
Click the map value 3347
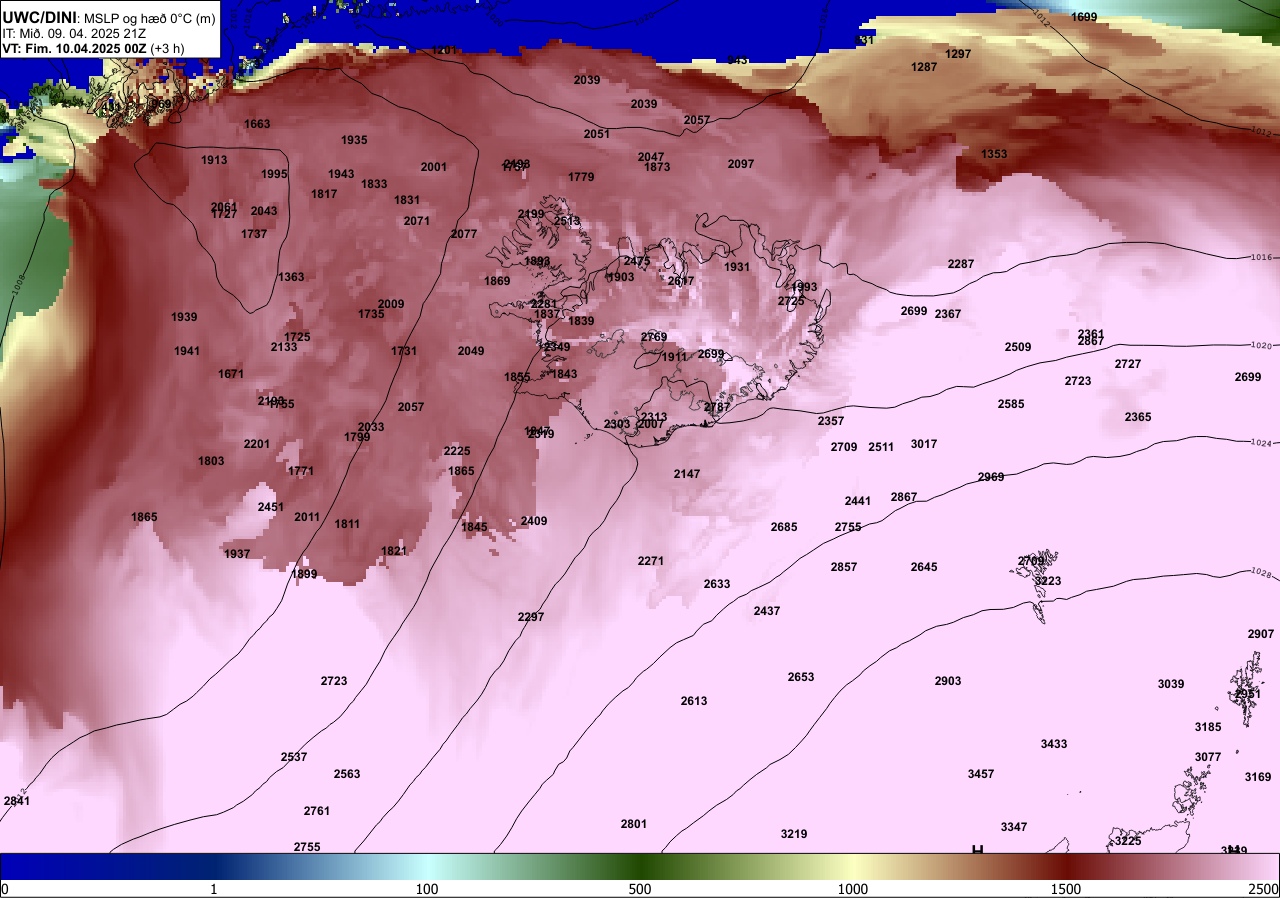(x=1014, y=827)
